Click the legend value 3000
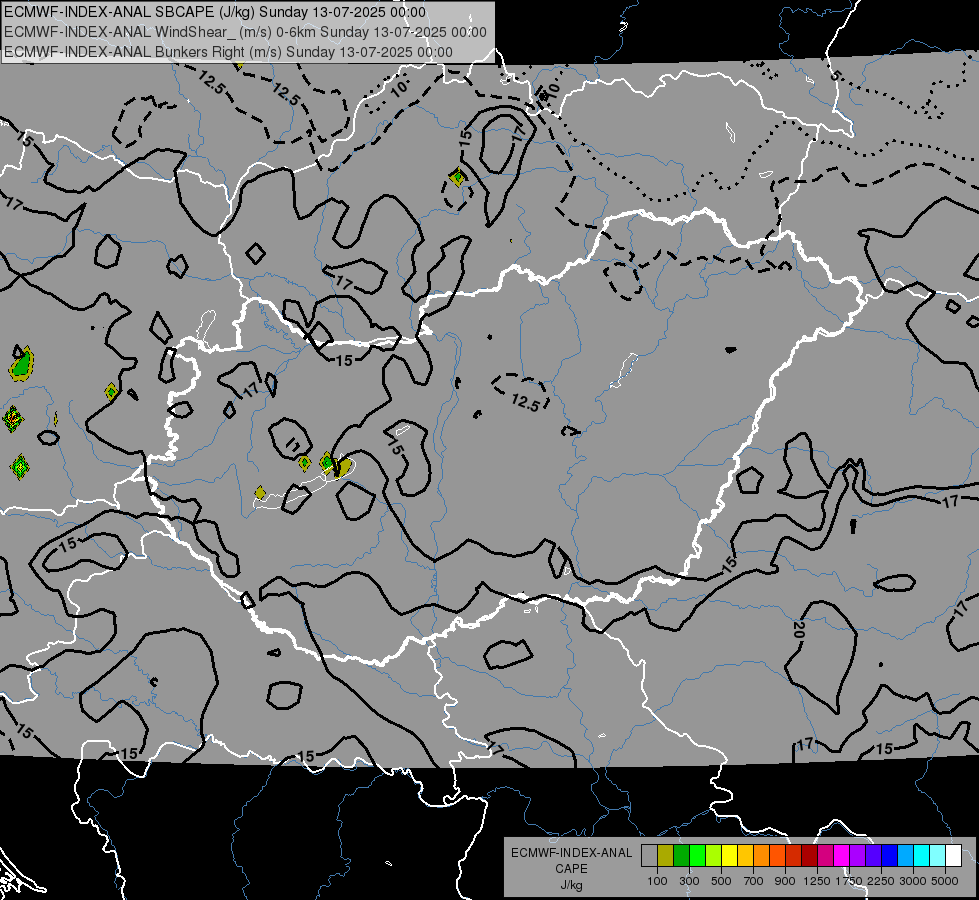Screen dimensions: 979x900 click(x=913, y=881)
